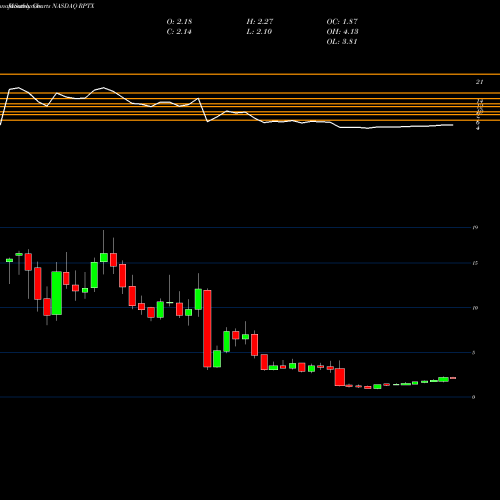Click the white indicator line's right endpoint
This screenshot has width=500, height=500.
453,125
